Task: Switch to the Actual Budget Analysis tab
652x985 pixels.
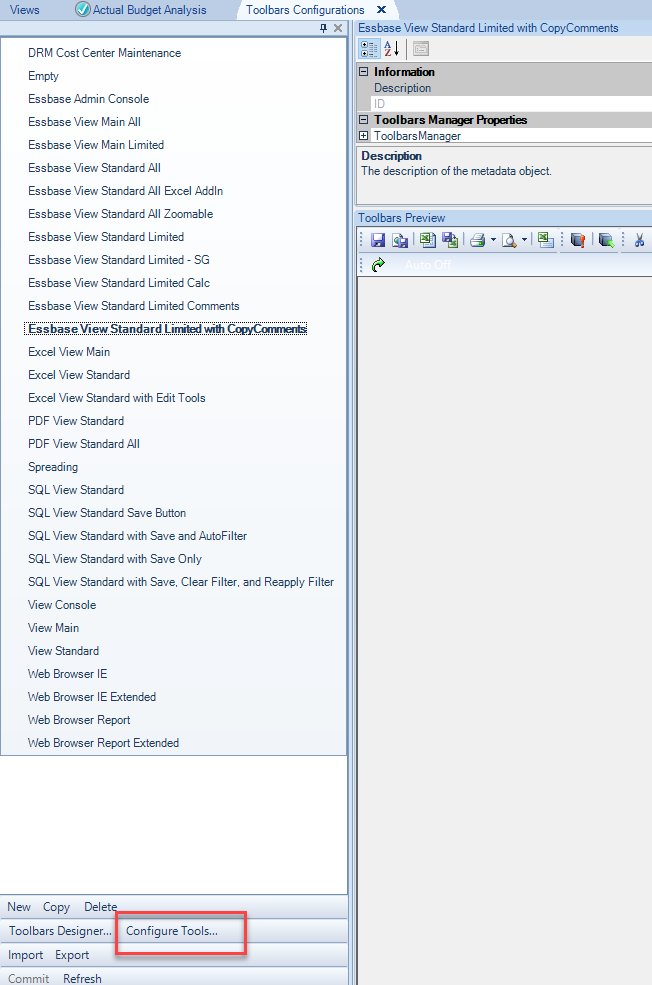Action: coord(141,9)
